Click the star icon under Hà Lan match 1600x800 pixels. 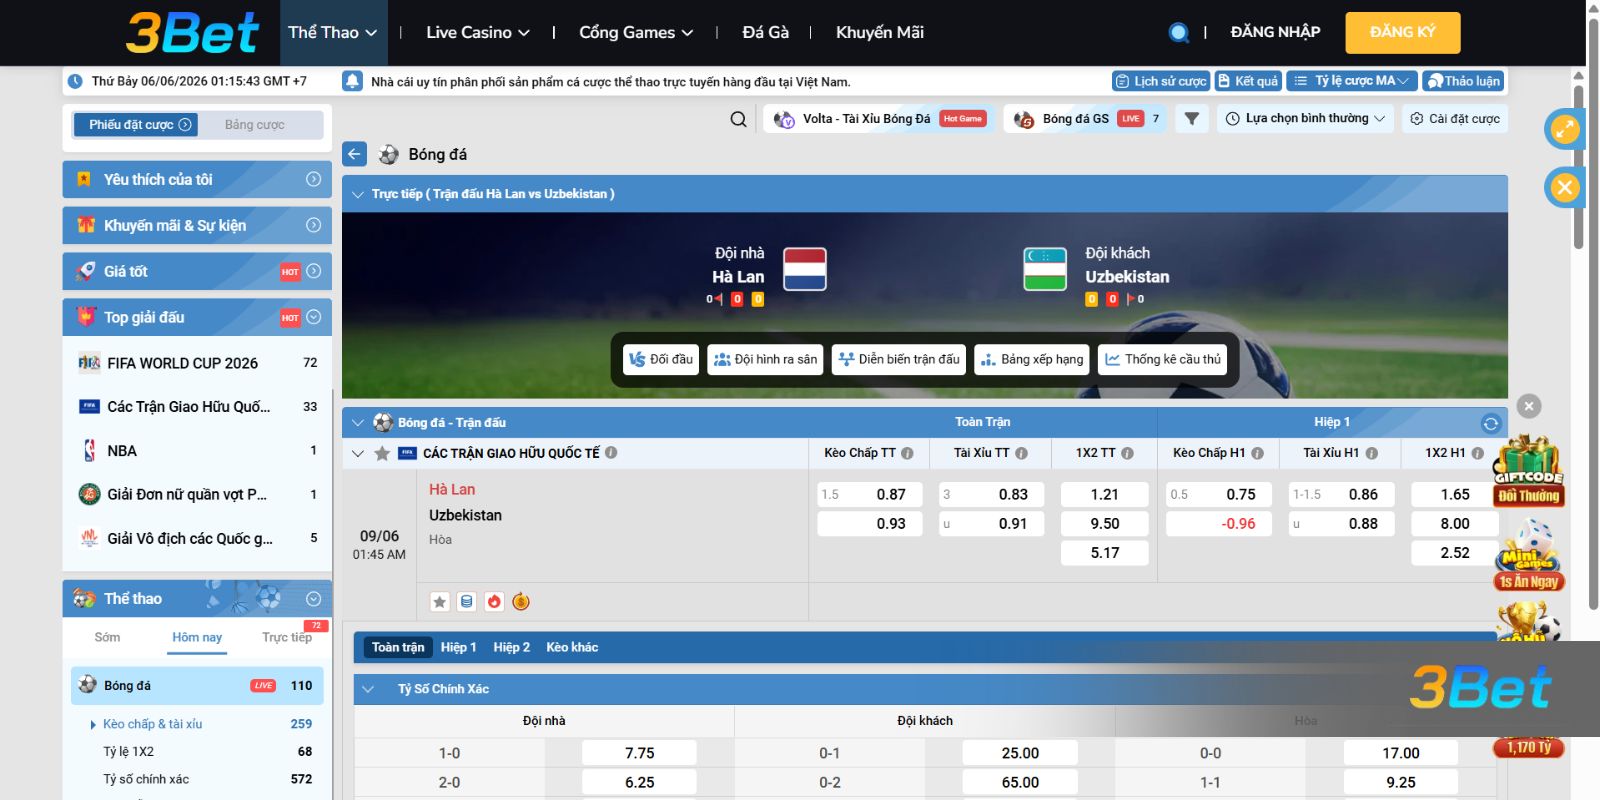[439, 601]
